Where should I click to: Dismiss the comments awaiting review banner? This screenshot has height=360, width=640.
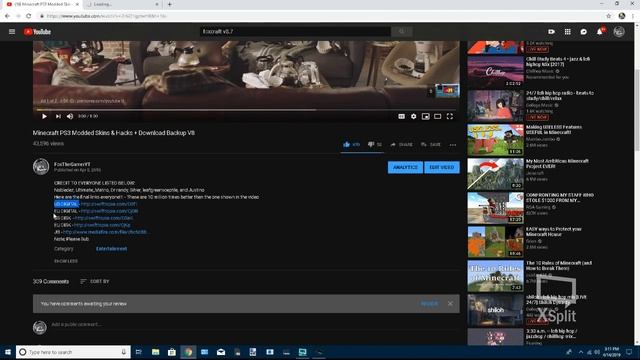[x=450, y=304]
